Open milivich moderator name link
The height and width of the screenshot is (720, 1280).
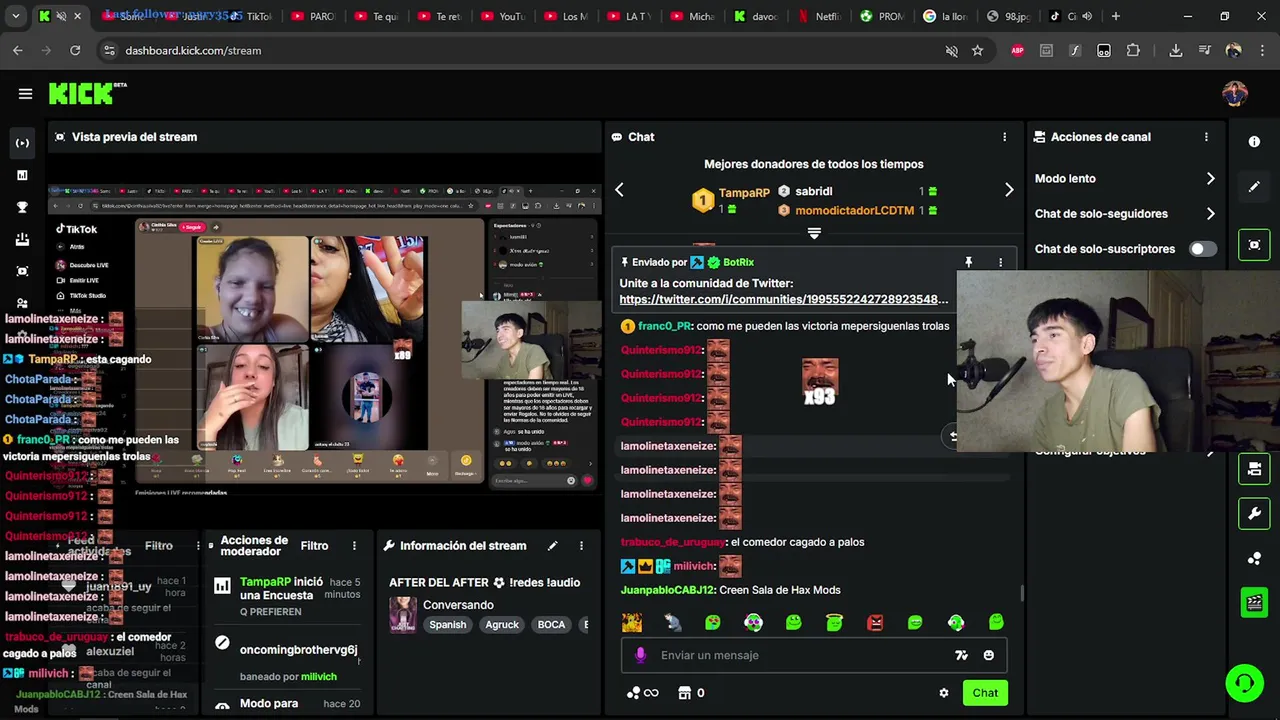[x=319, y=677]
